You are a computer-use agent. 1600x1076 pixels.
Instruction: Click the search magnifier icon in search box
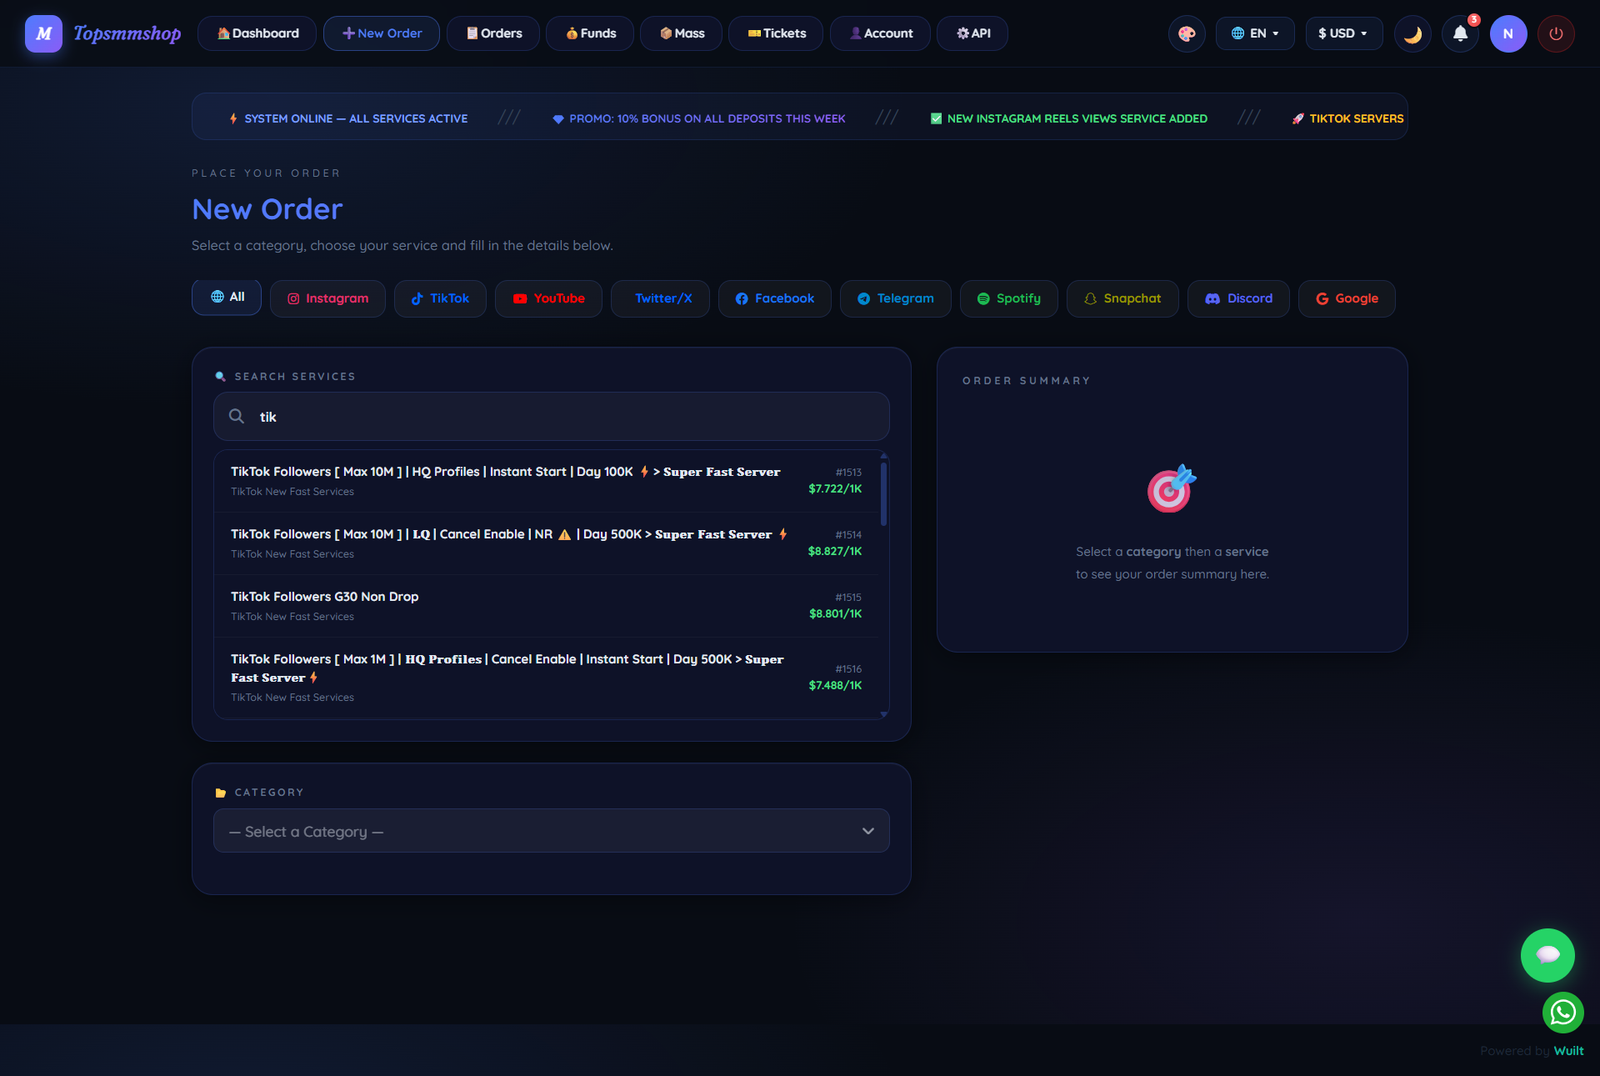(236, 416)
